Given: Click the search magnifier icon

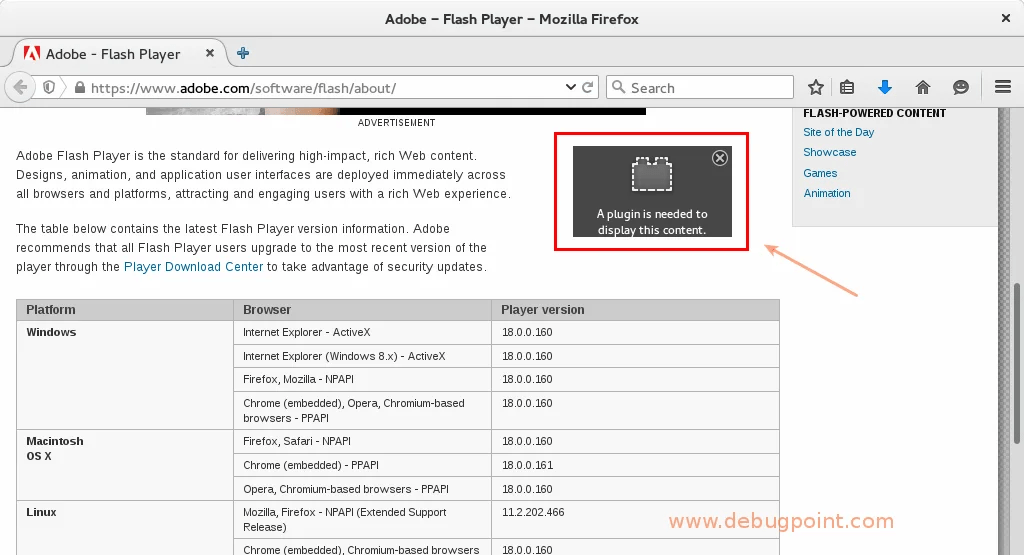Looking at the screenshot, I should point(618,87).
